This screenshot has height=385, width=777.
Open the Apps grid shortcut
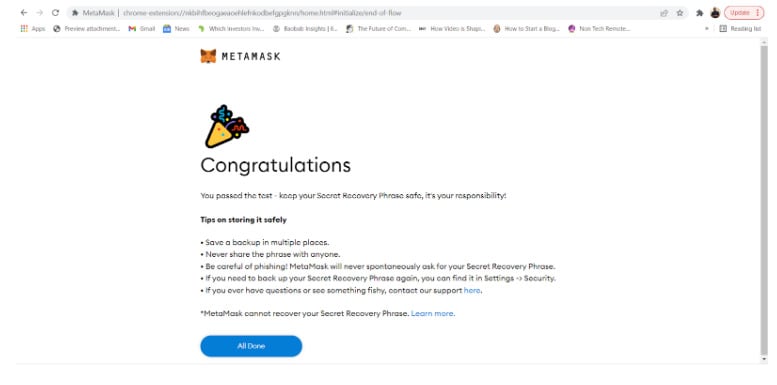pyautogui.click(x=33, y=29)
